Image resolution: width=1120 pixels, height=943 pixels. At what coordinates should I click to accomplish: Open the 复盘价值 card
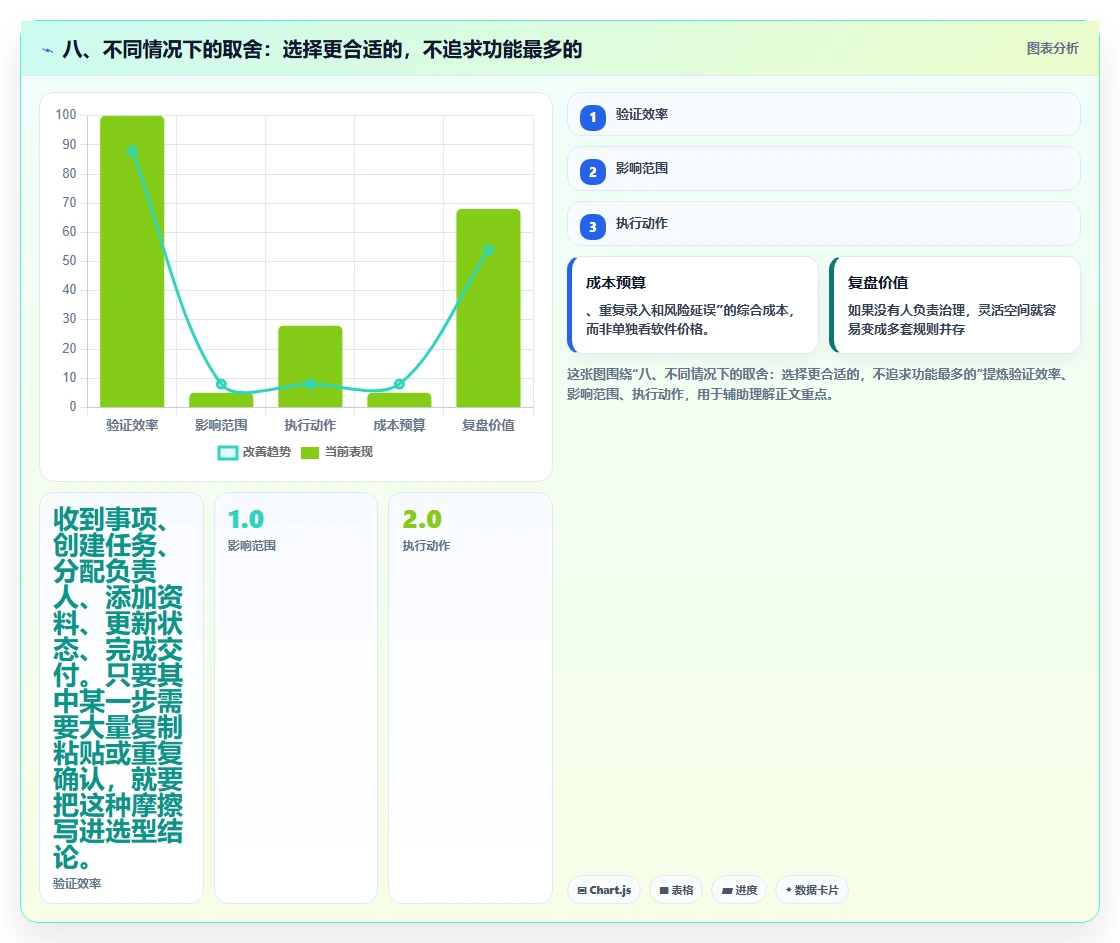tap(955, 305)
